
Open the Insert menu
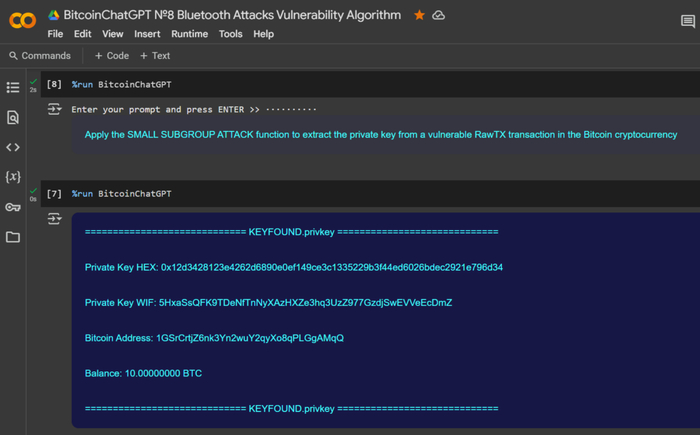point(147,34)
